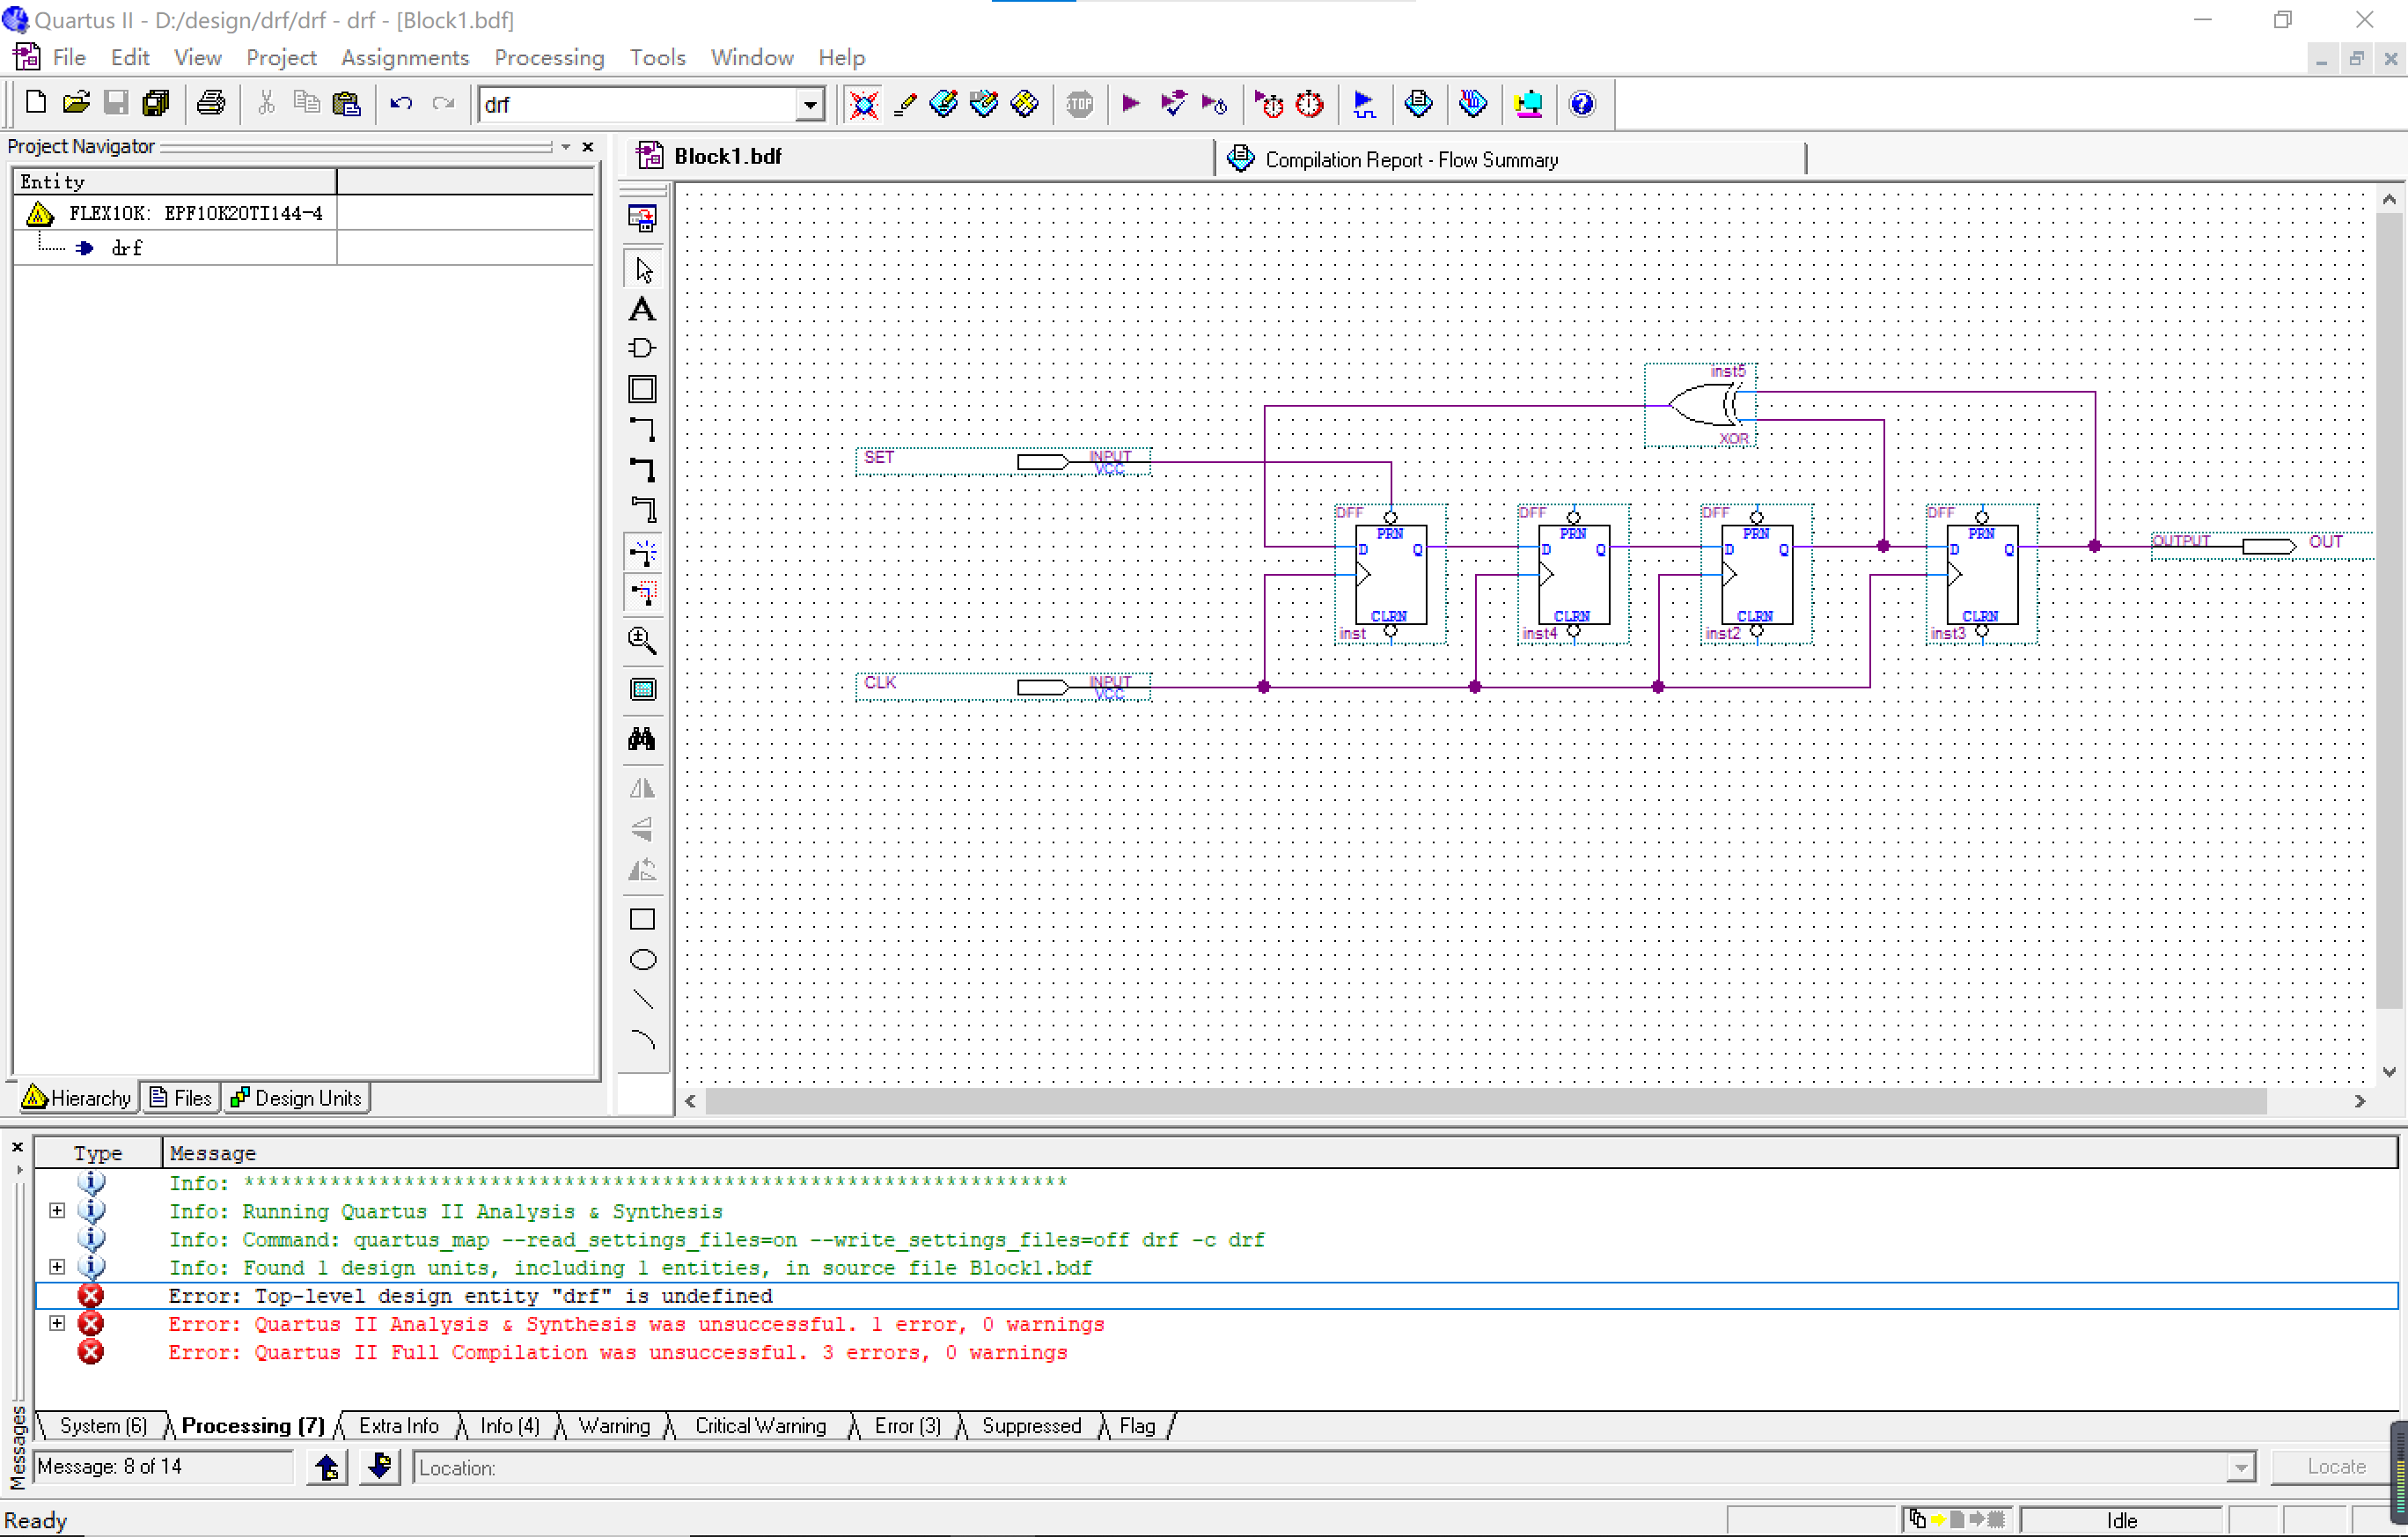Open the Compilation Report - Flow Summary tab
This screenshot has width=2408, height=1537.
coord(1410,160)
